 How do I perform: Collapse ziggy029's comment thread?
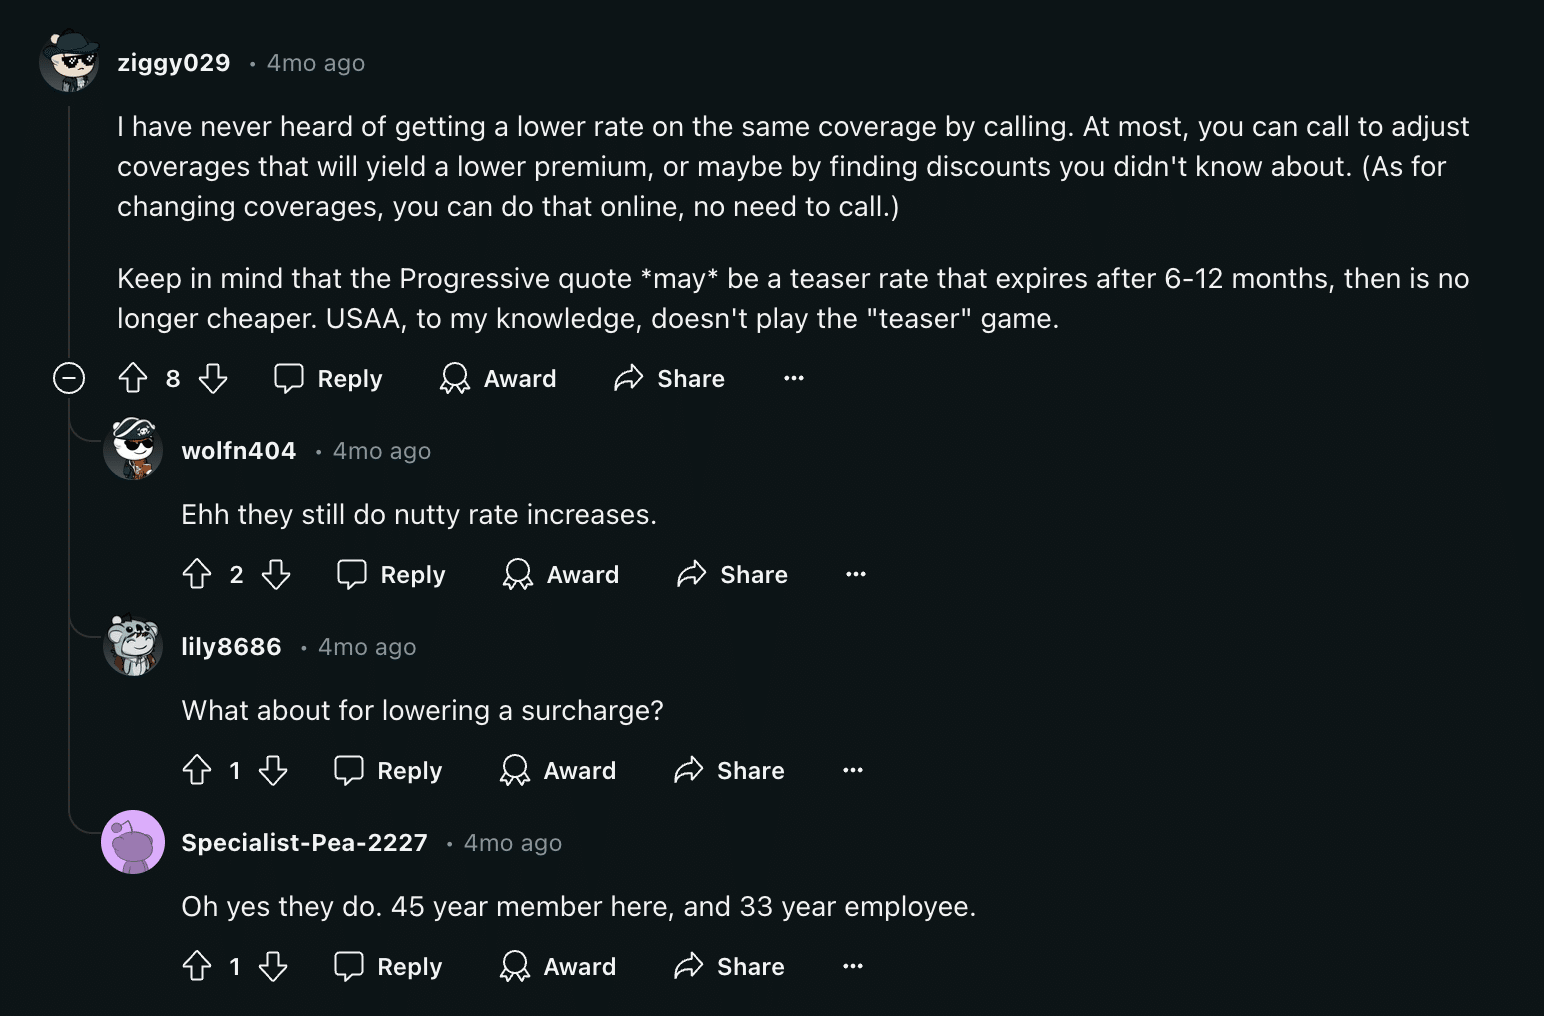[68, 378]
